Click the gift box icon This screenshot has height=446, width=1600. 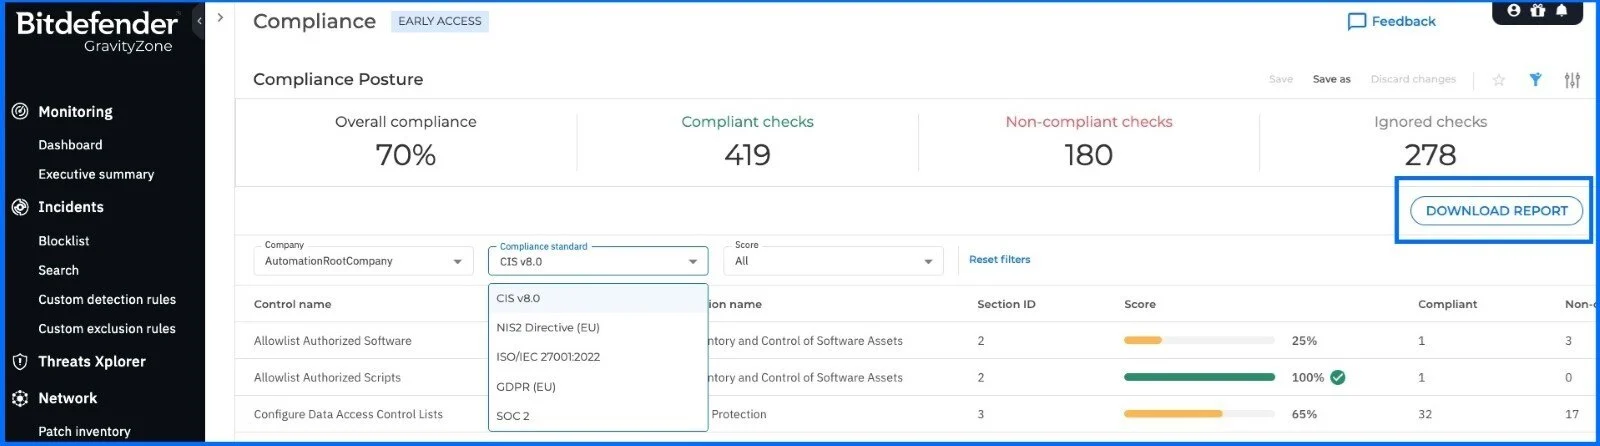[x=1537, y=10]
